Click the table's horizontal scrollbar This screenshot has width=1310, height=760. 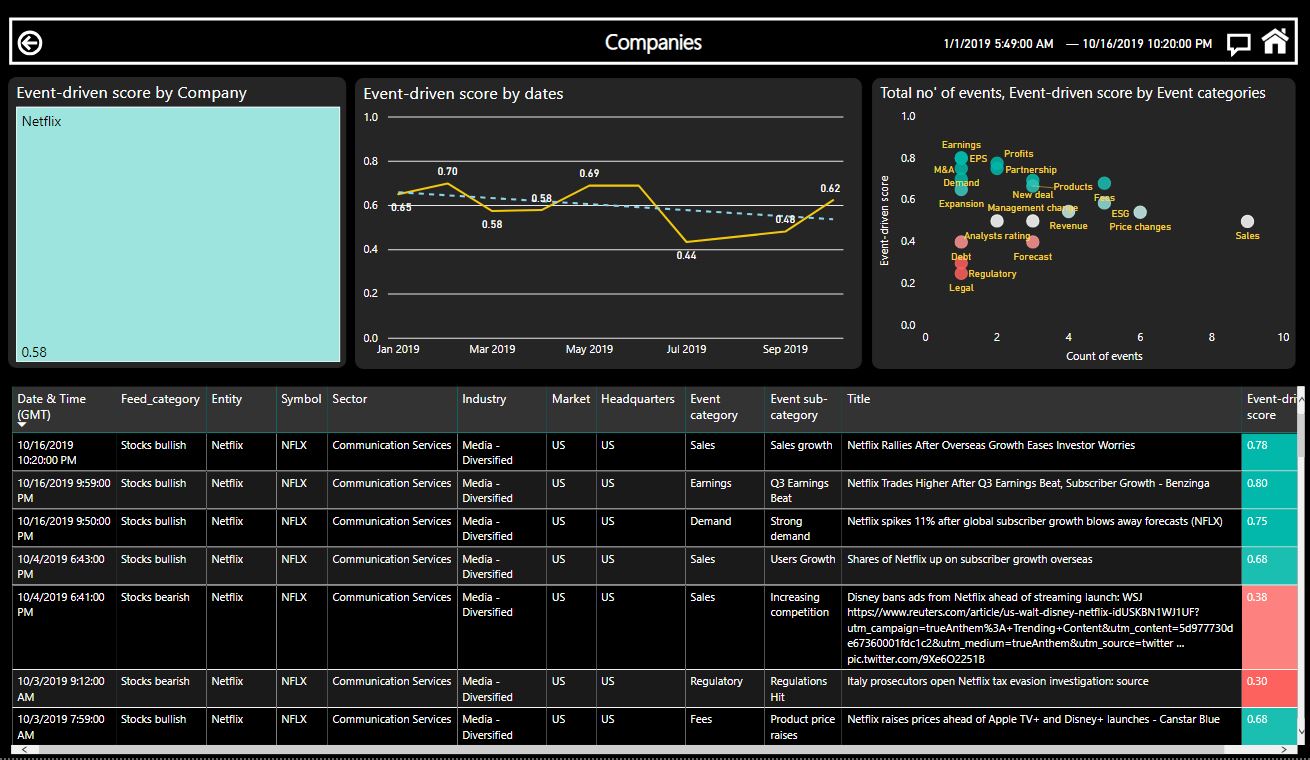click(654, 749)
